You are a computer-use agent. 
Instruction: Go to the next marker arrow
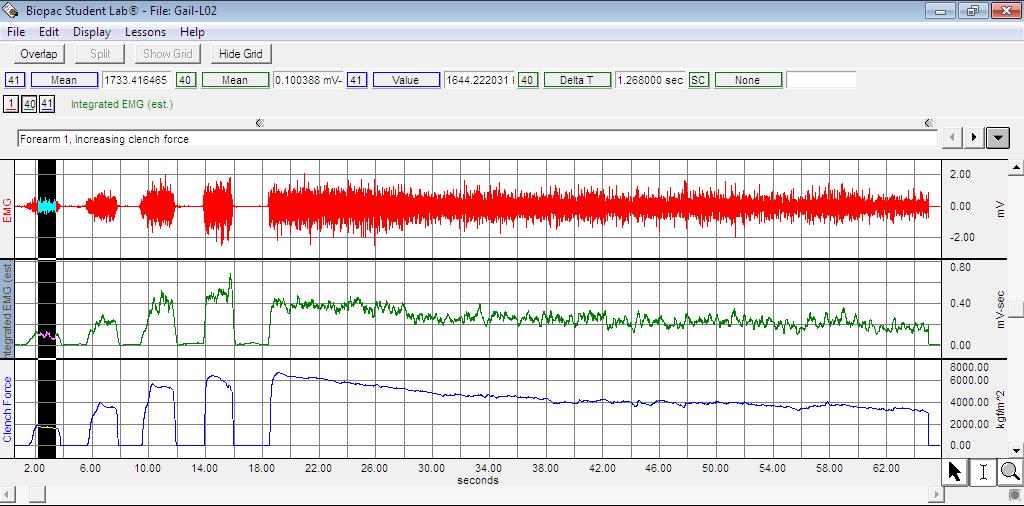[x=974, y=138]
